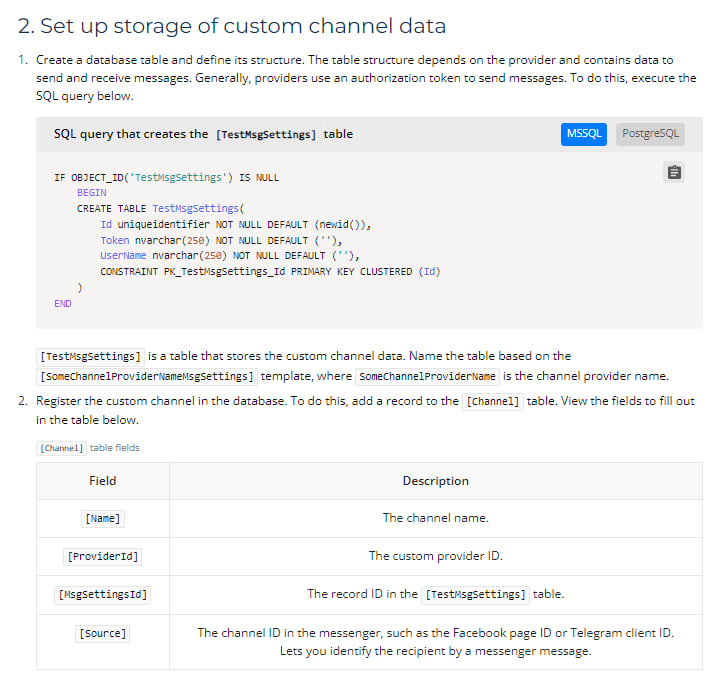Switch to the MSSQL tab
This screenshot has height=695, width=726.
click(x=583, y=134)
